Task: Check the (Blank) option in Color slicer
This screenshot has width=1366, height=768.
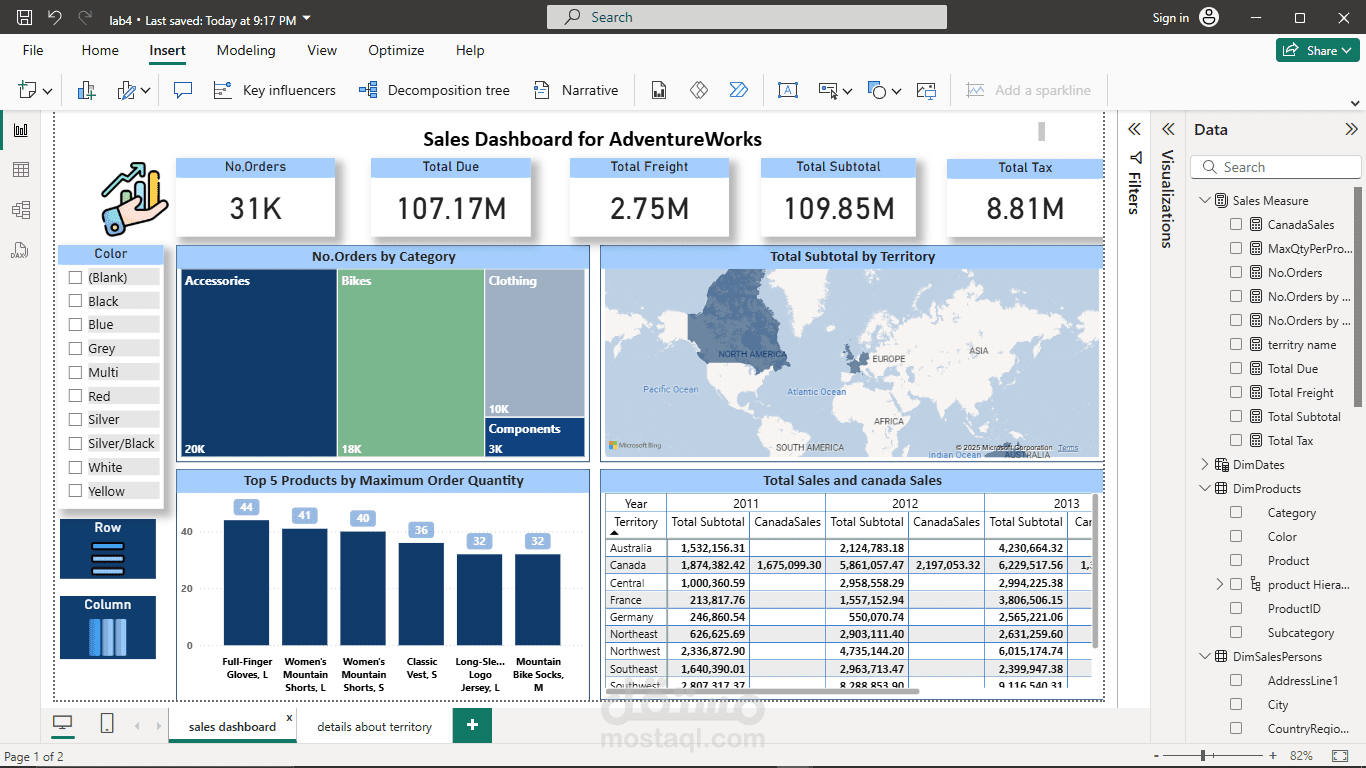Action: pyautogui.click(x=75, y=277)
